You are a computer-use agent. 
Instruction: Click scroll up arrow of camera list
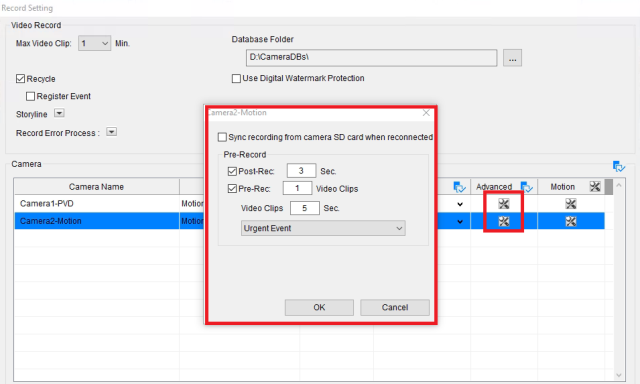click(x=619, y=185)
